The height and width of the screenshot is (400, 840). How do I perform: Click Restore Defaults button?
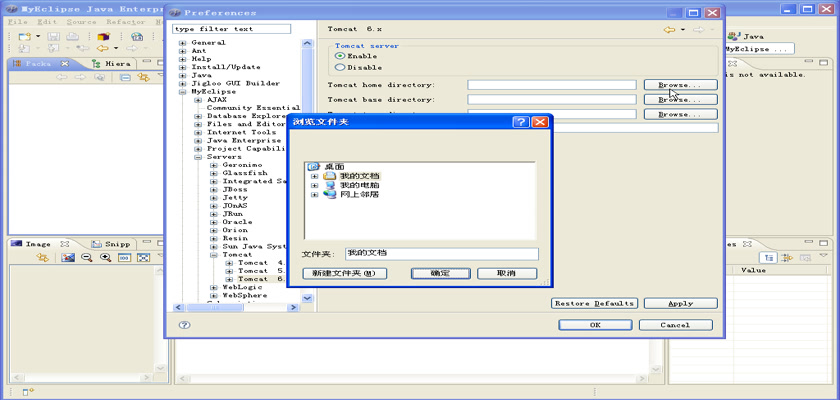coord(594,303)
